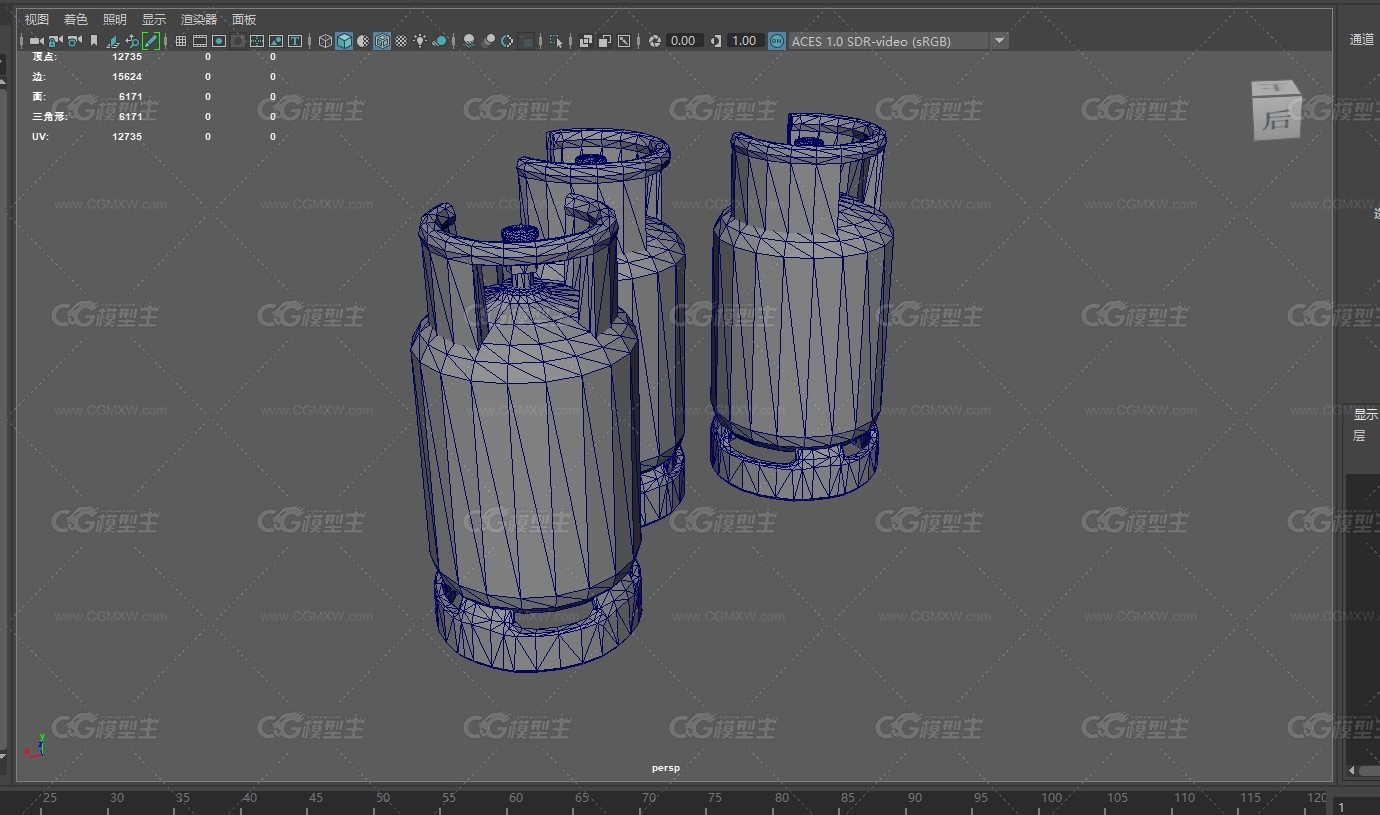Click the 边 edge count 15624
This screenshot has height=815, width=1380.
pyautogui.click(x=127, y=77)
